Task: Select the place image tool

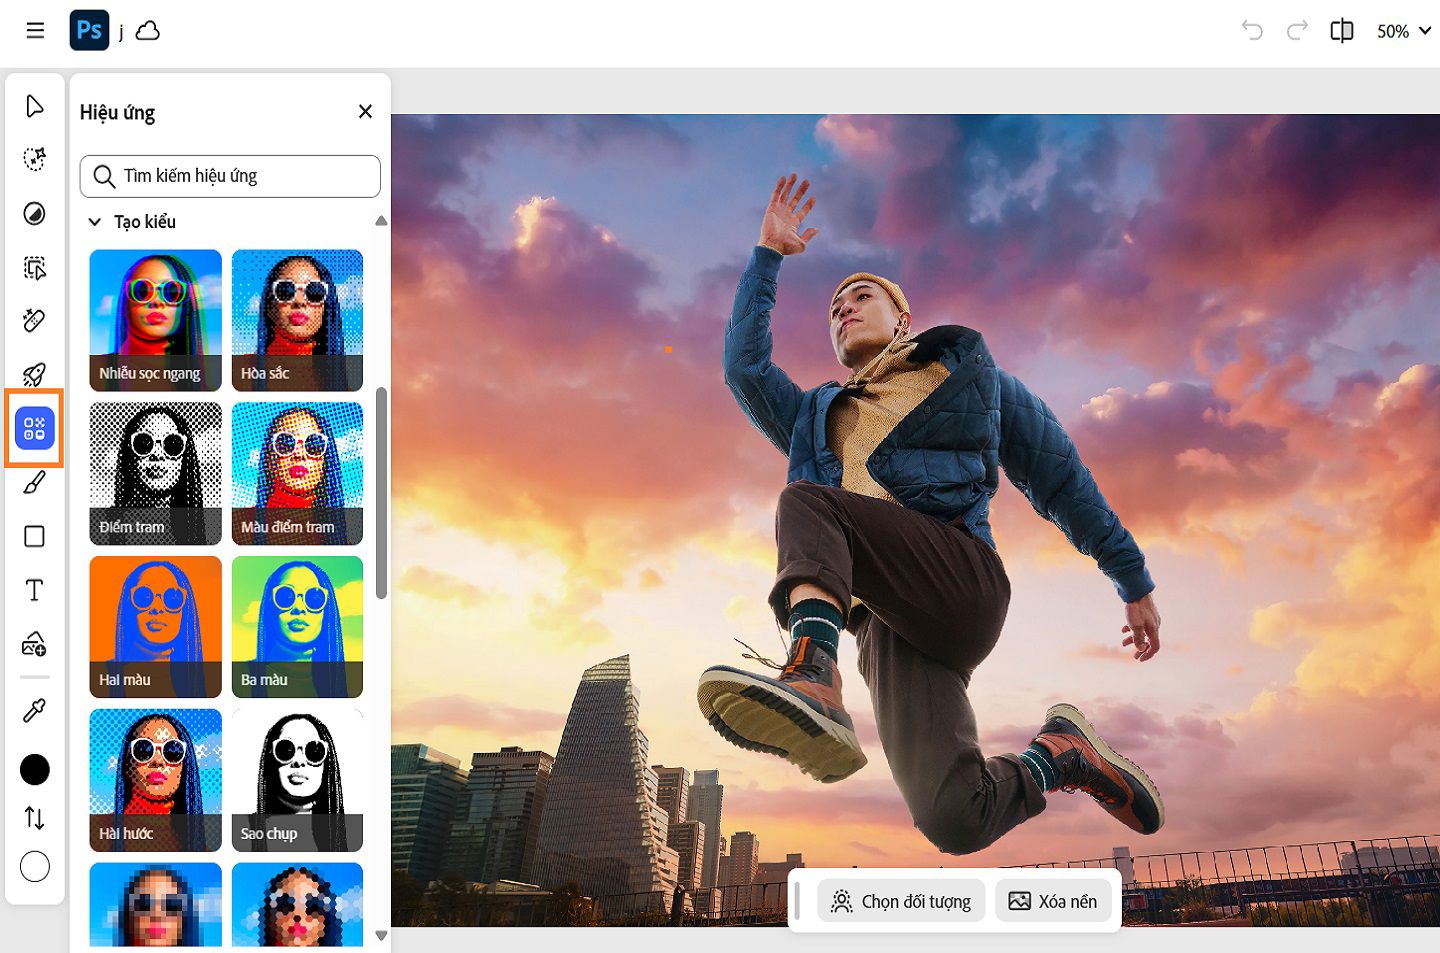Action: pos(35,644)
